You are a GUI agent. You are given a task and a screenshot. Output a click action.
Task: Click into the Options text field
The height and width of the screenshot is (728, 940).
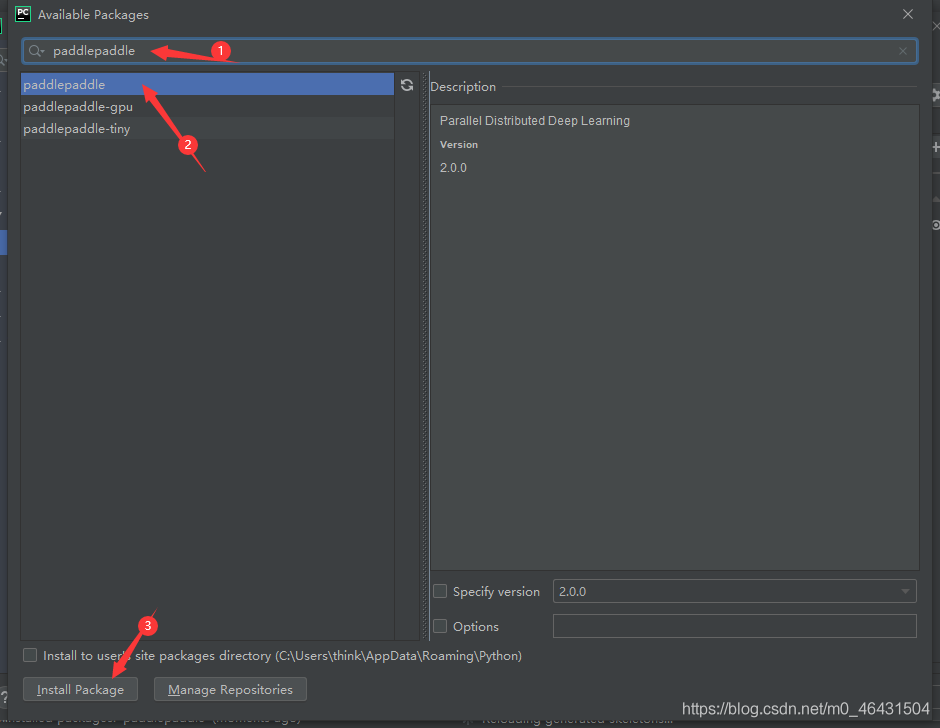pos(734,627)
